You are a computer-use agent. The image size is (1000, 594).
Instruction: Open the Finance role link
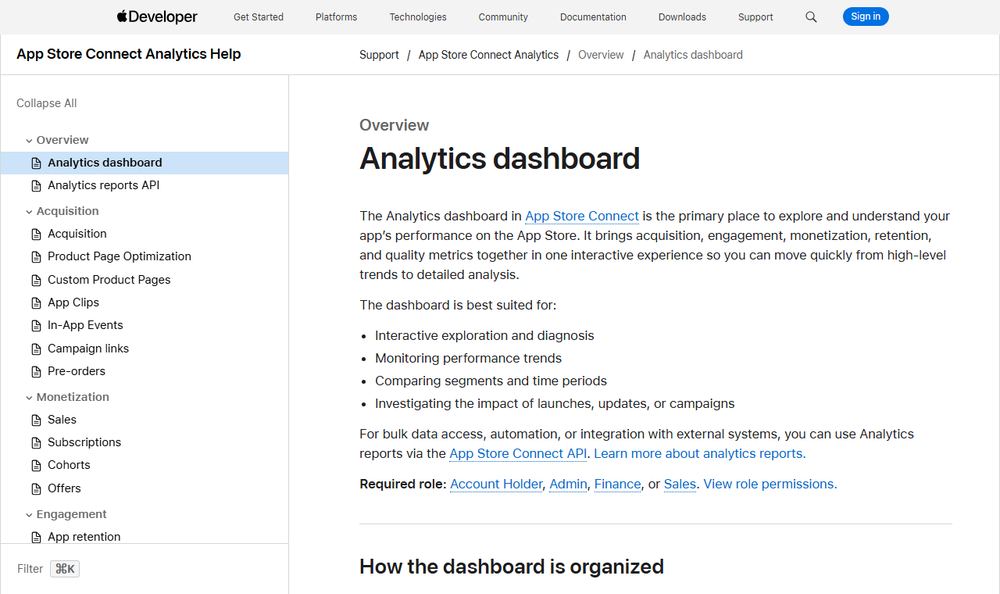point(617,484)
